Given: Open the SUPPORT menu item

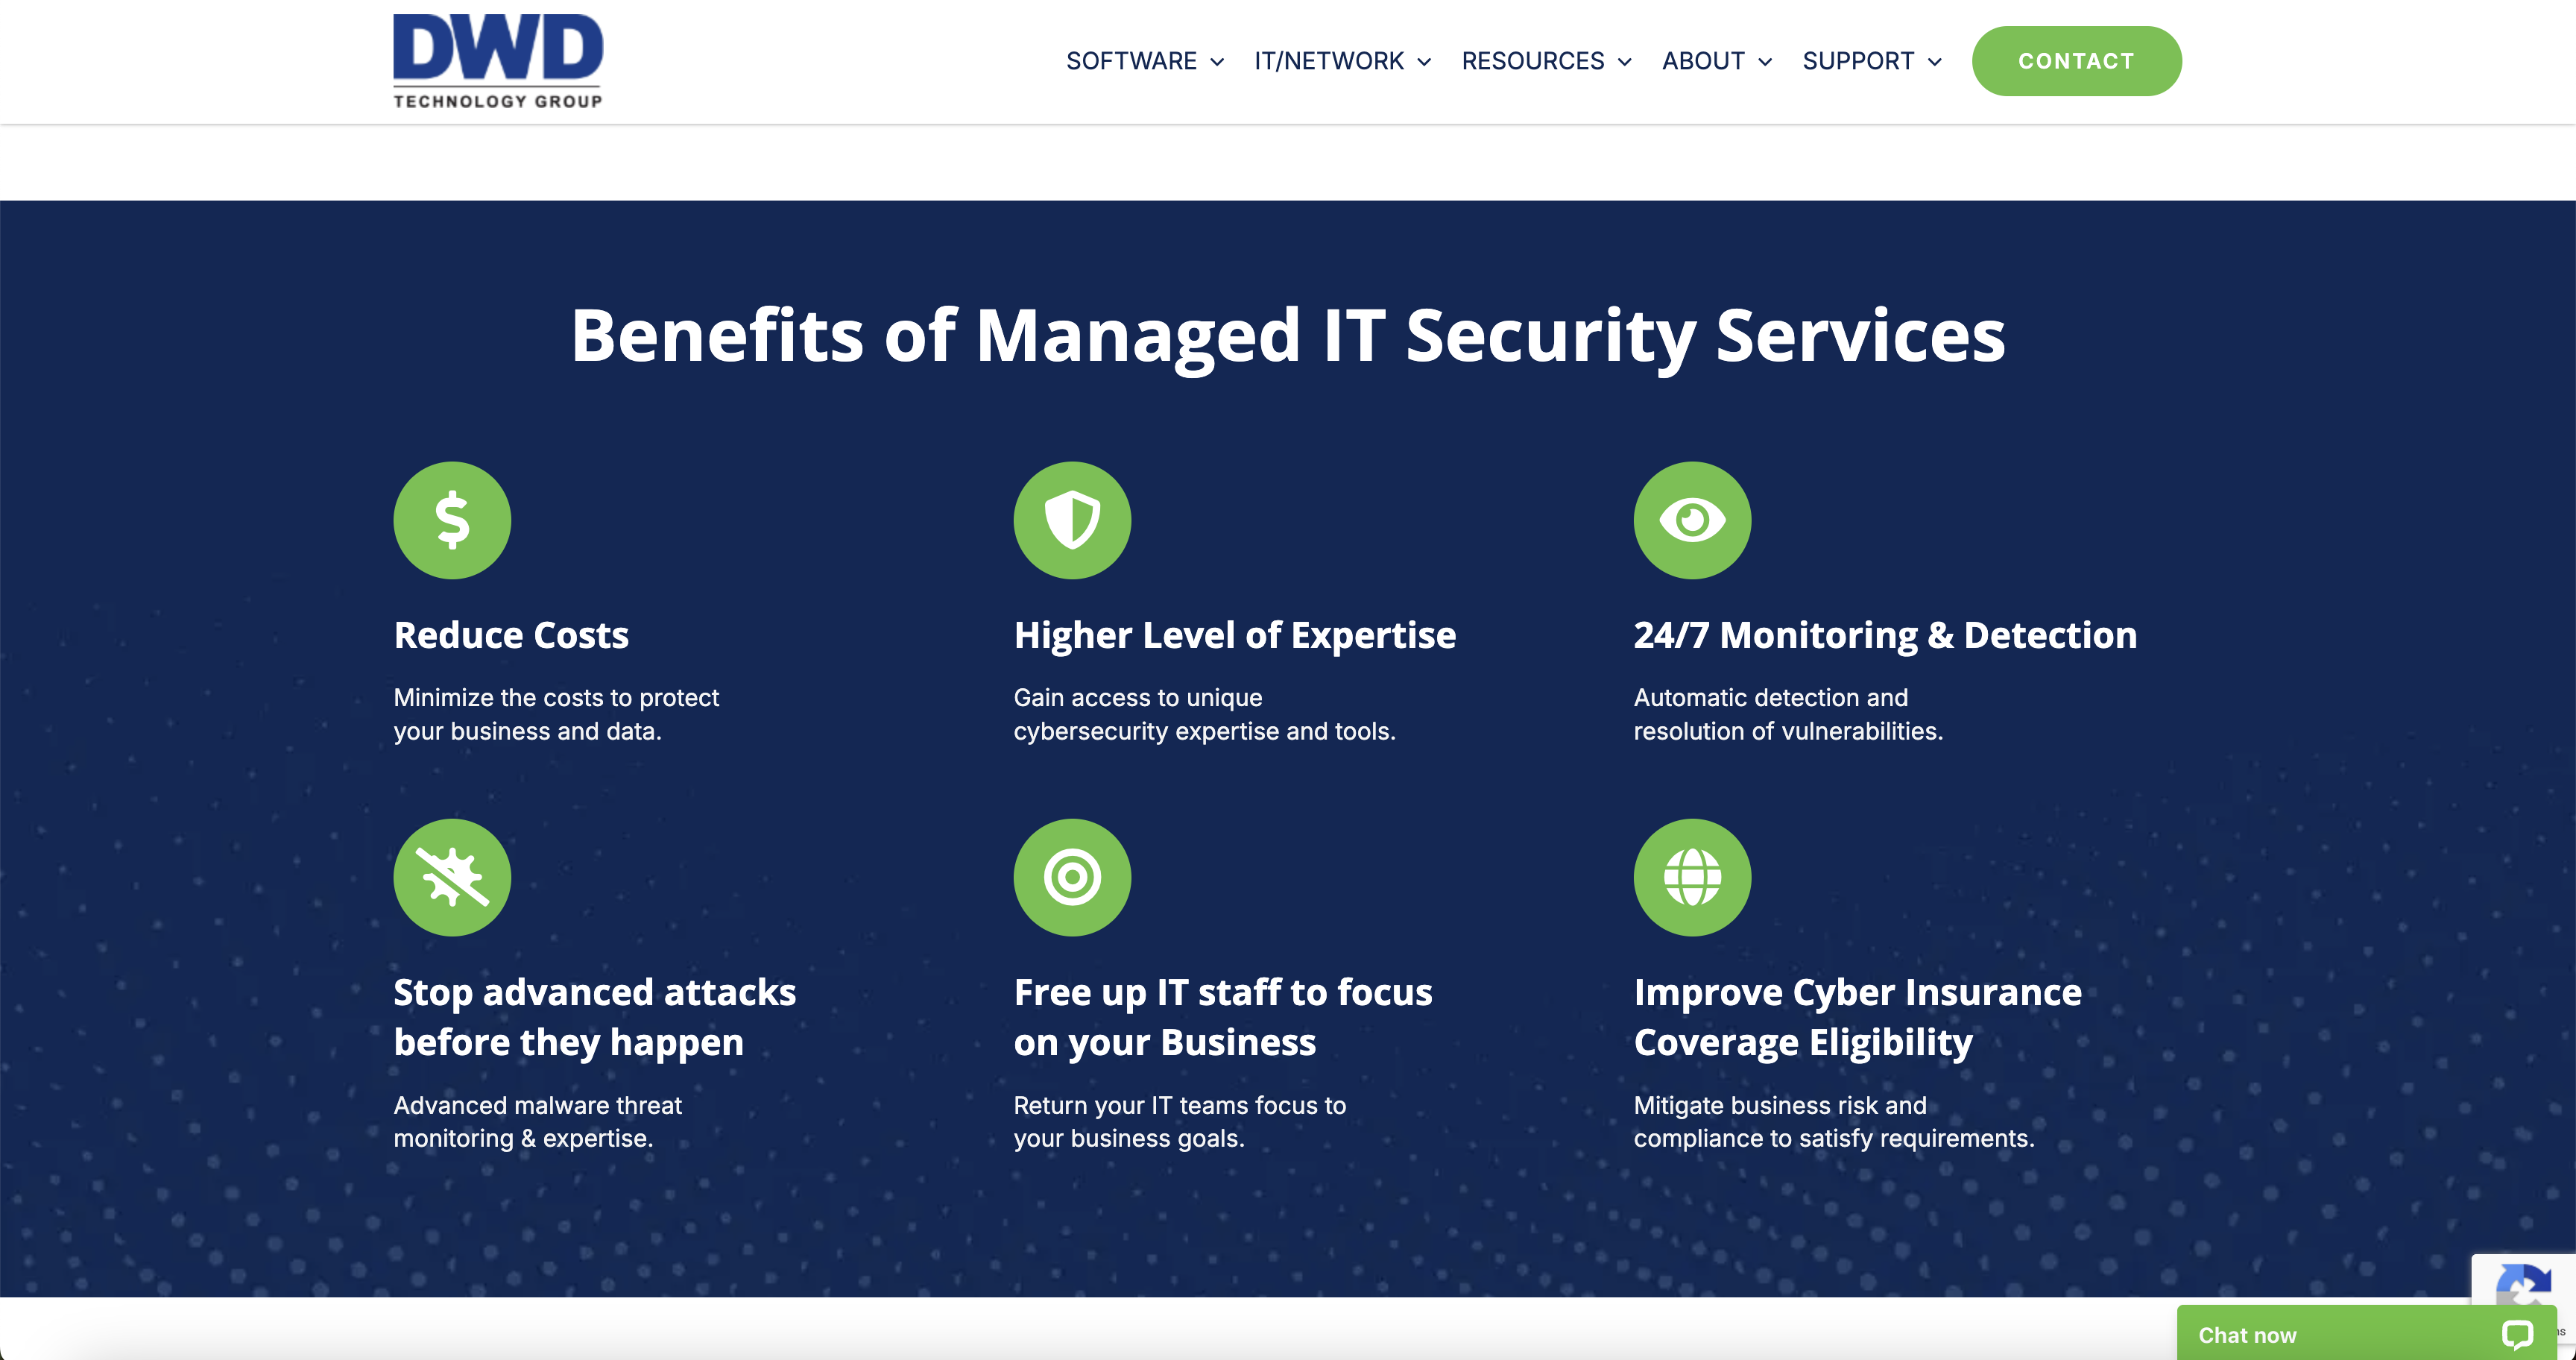Looking at the screenshot, I should [x=1858, y=61].
